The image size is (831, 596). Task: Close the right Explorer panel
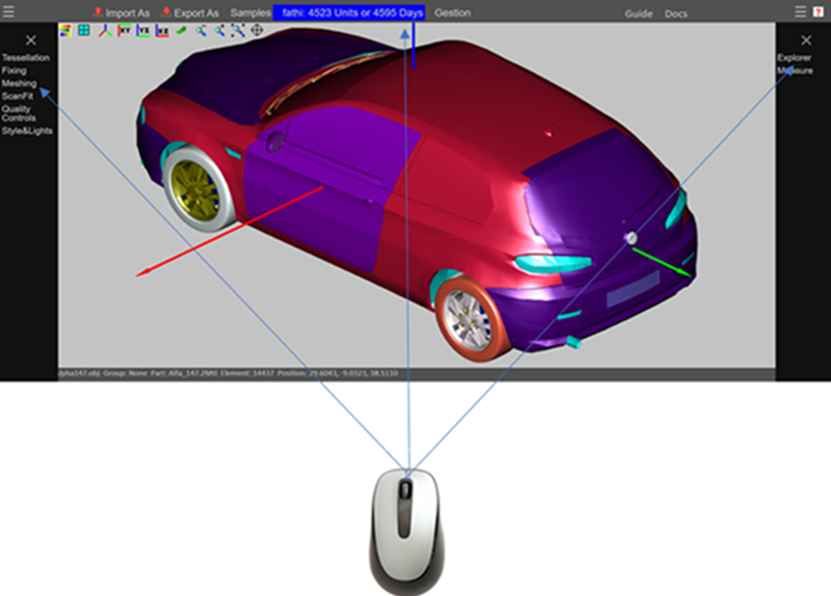click(806, 40)
